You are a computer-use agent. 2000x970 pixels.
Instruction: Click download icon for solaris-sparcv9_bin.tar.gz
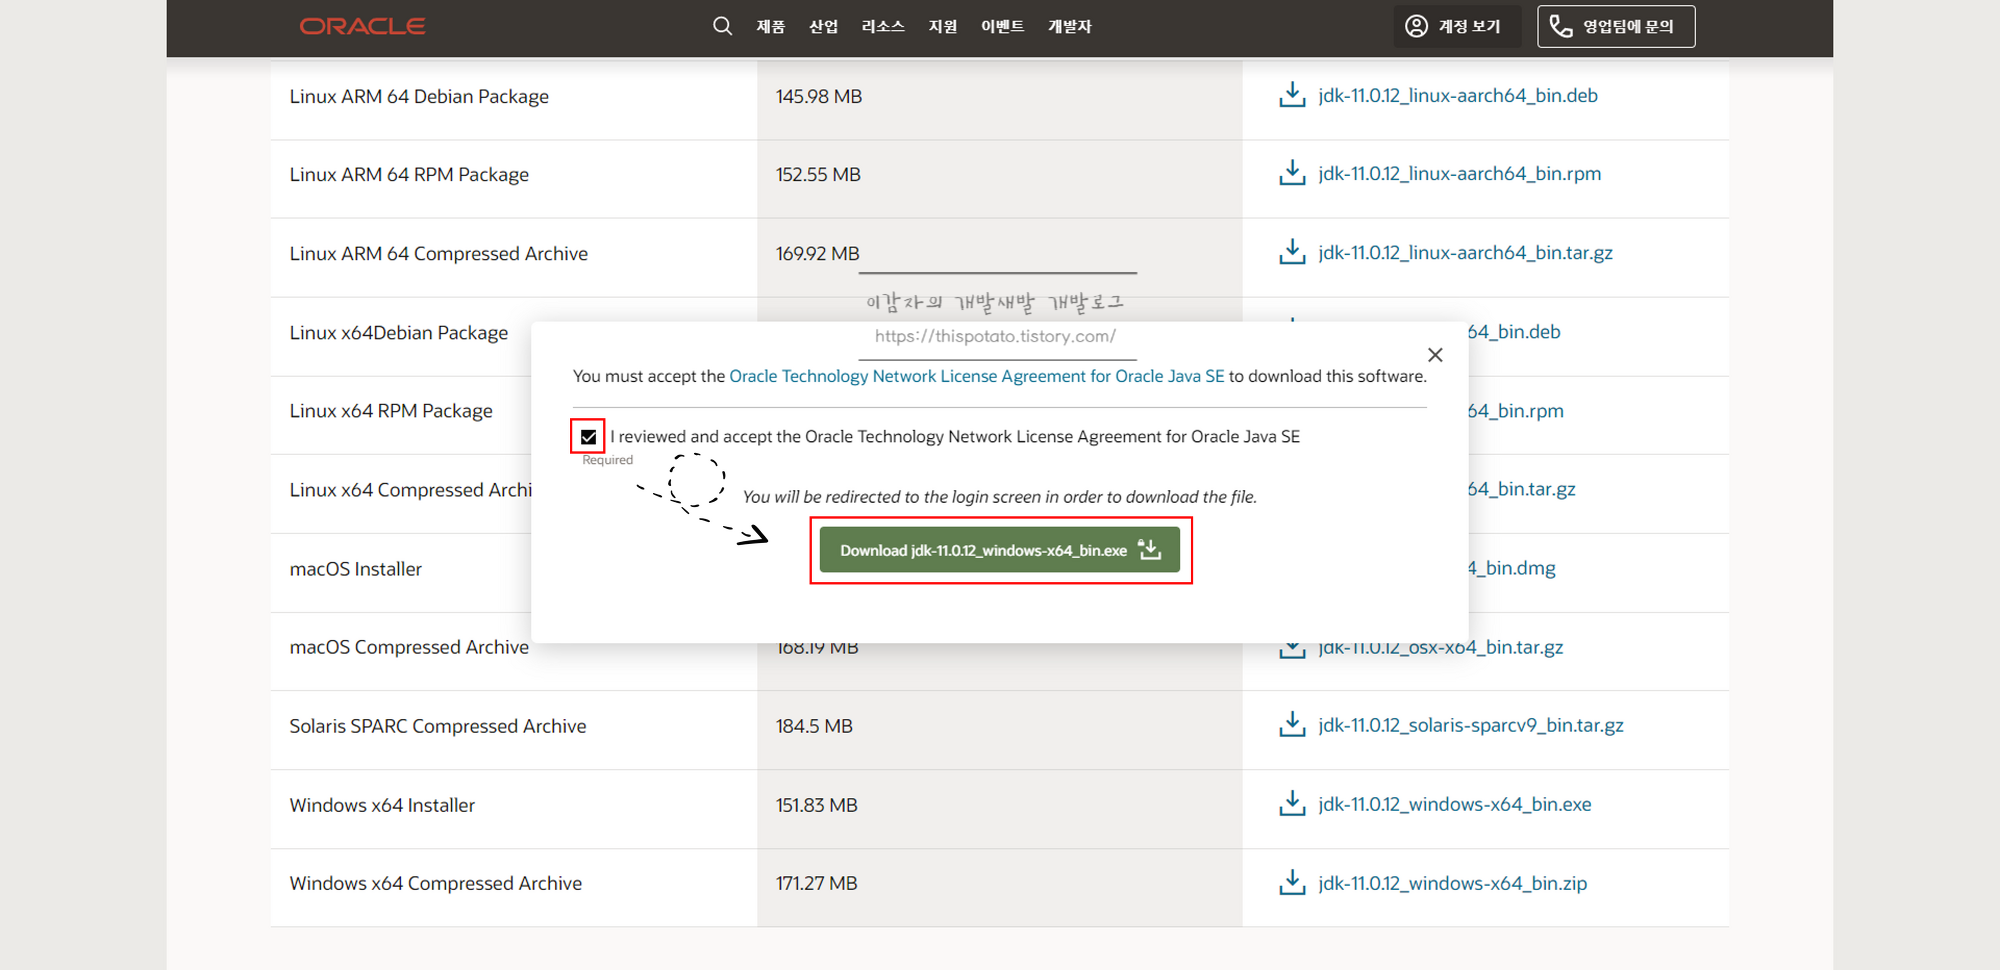click(x=1292, y=725)
